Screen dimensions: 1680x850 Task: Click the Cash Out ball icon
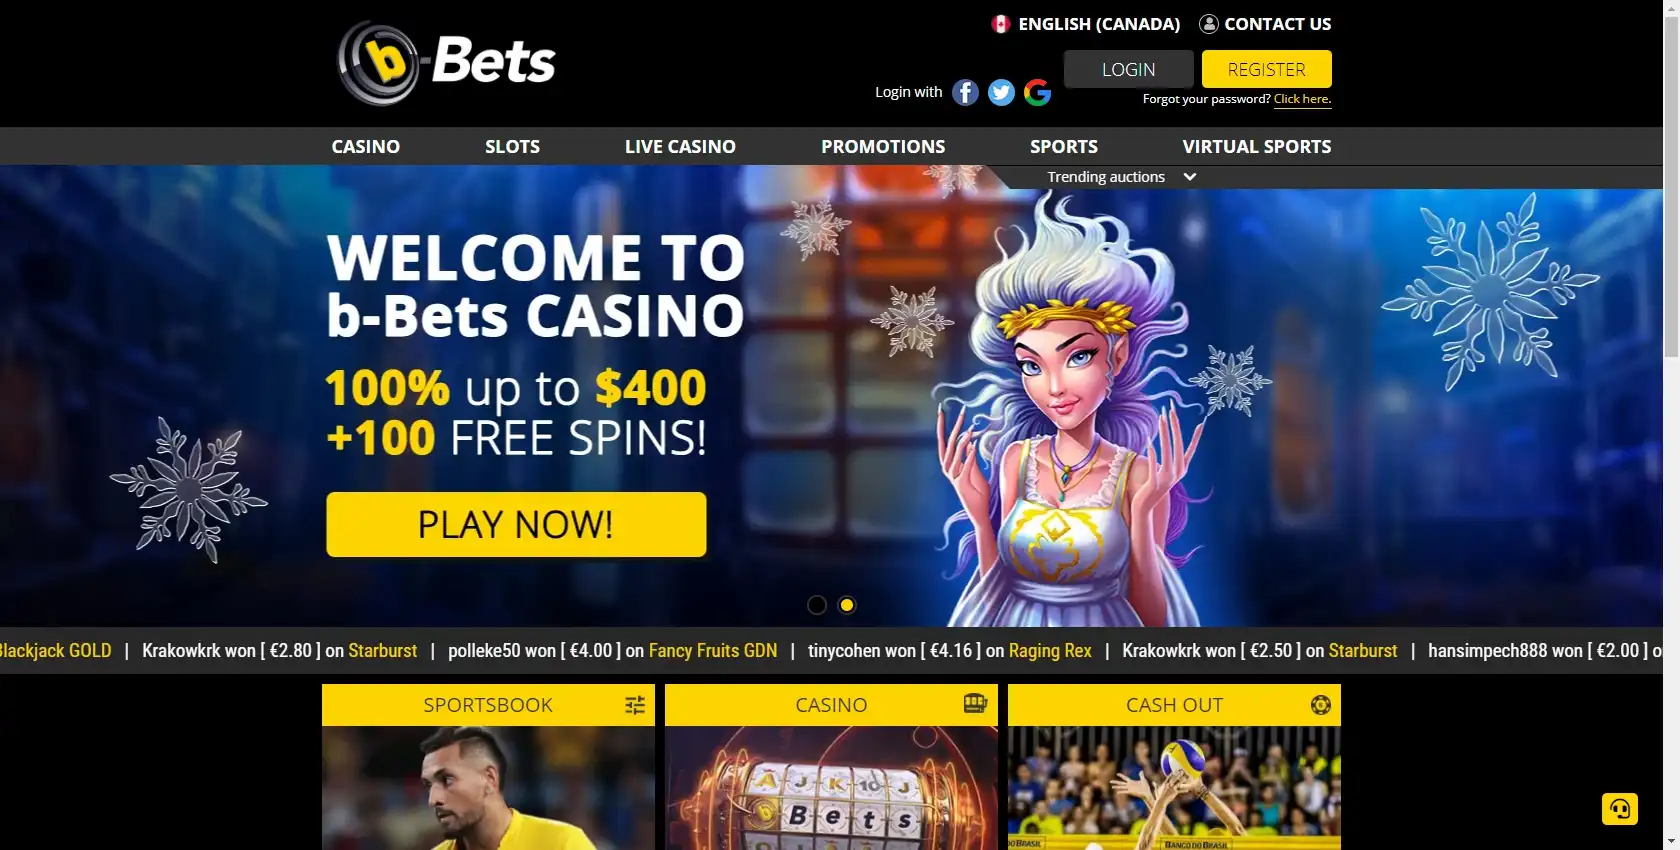1320,705
